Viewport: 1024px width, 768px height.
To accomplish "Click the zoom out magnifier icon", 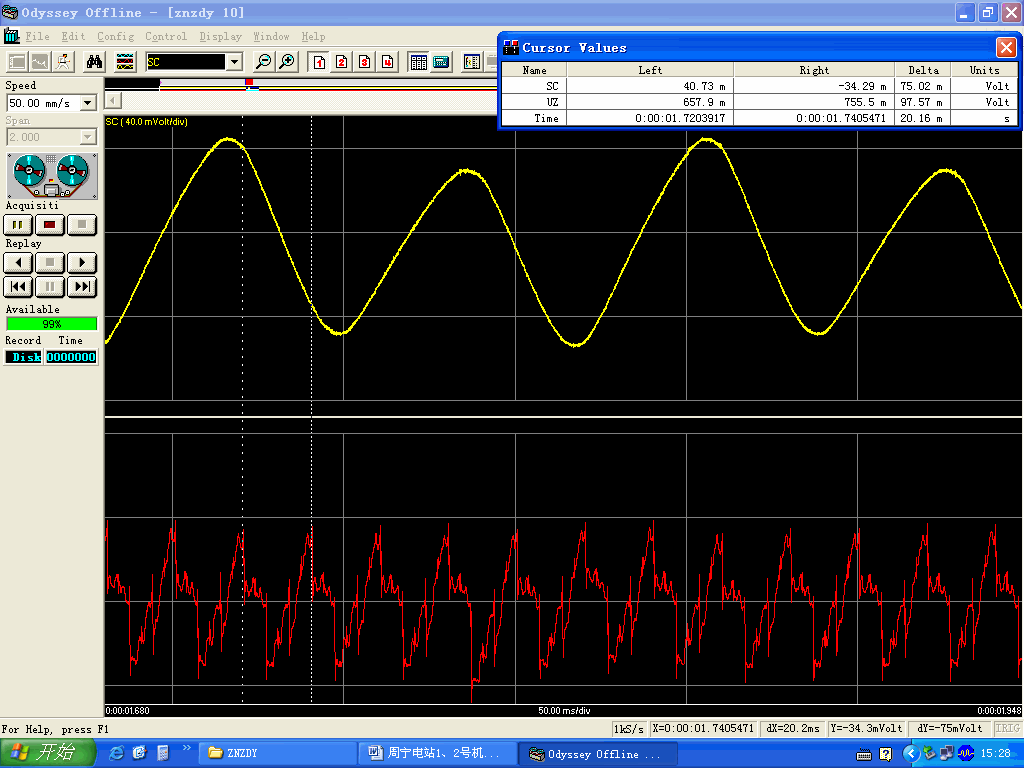I will point(264,62).
